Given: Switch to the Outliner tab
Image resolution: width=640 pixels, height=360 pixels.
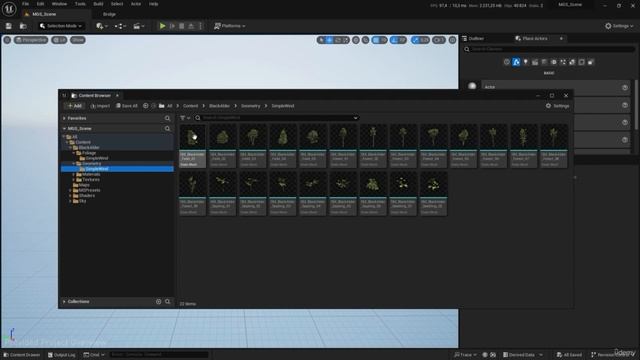Looking at the screenshot, I should (x=473, y=38).
